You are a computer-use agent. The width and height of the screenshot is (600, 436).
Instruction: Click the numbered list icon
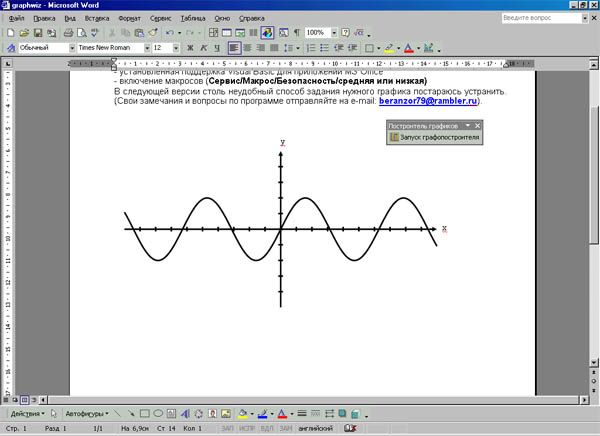(x=311, y=48)
